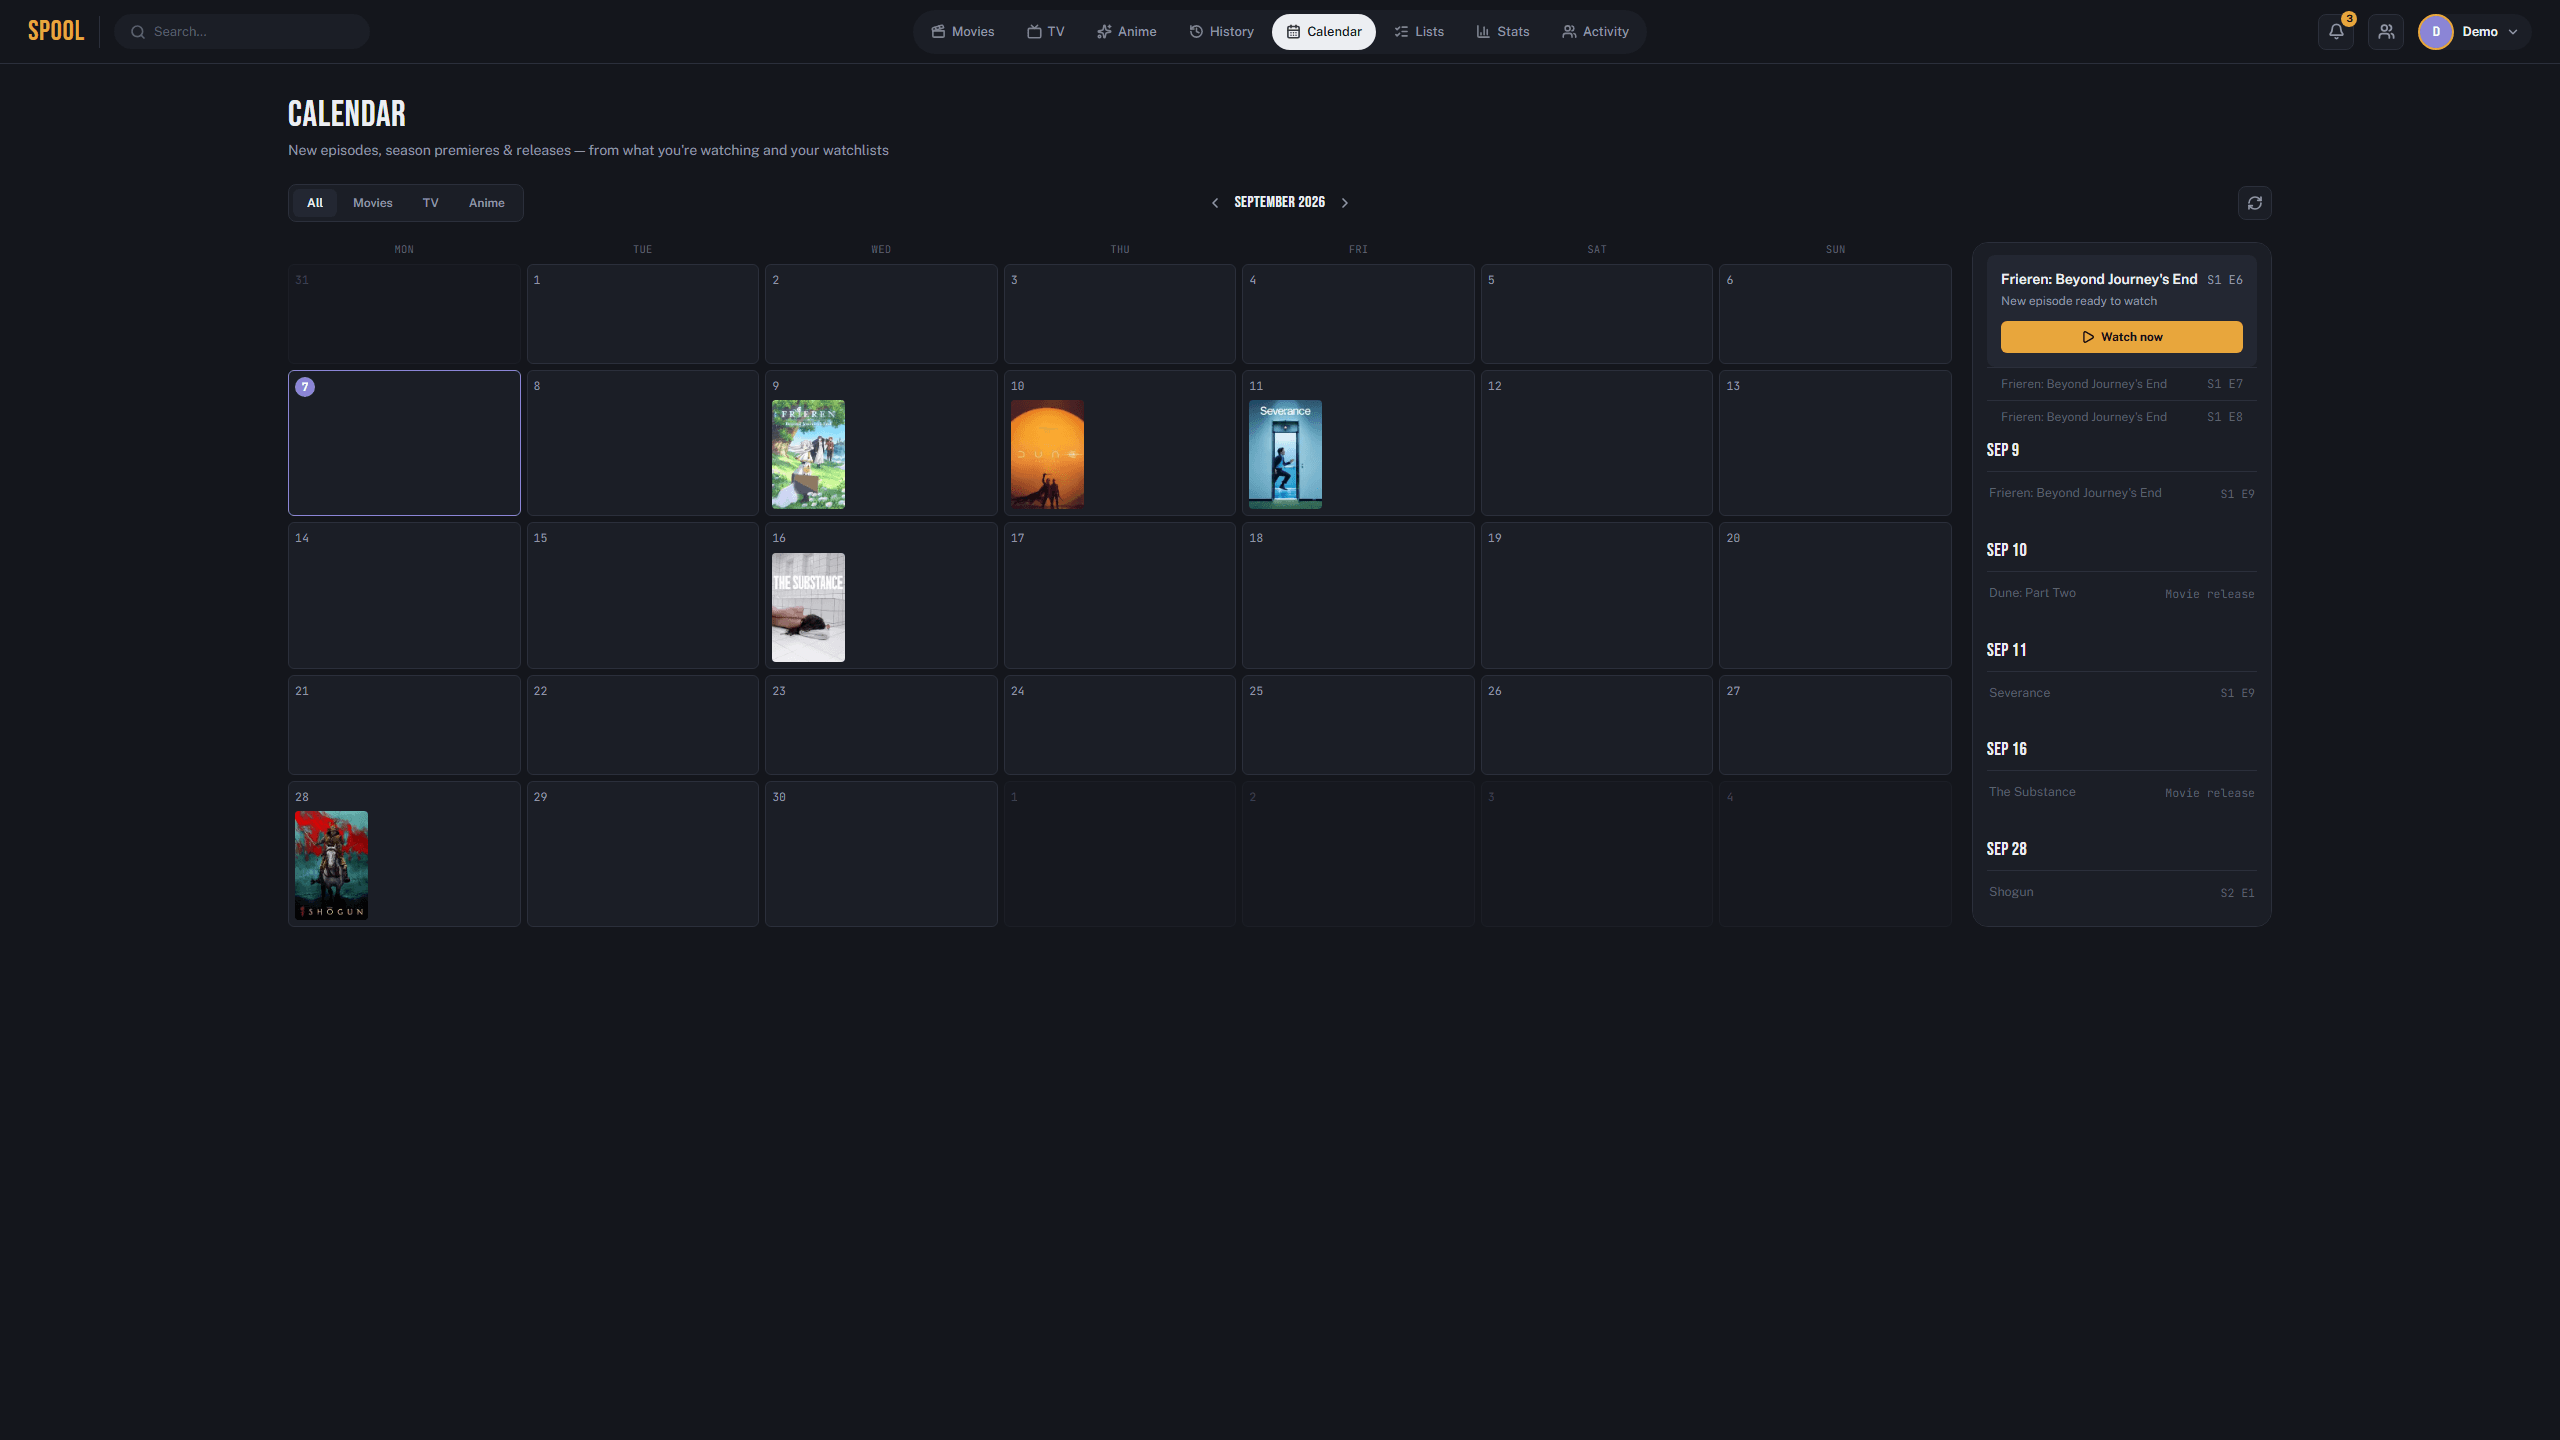Open Frieren S1 E7 in the sidebar
The height and width of the screenshot is (1440, 2560).
pos(2121,384)
